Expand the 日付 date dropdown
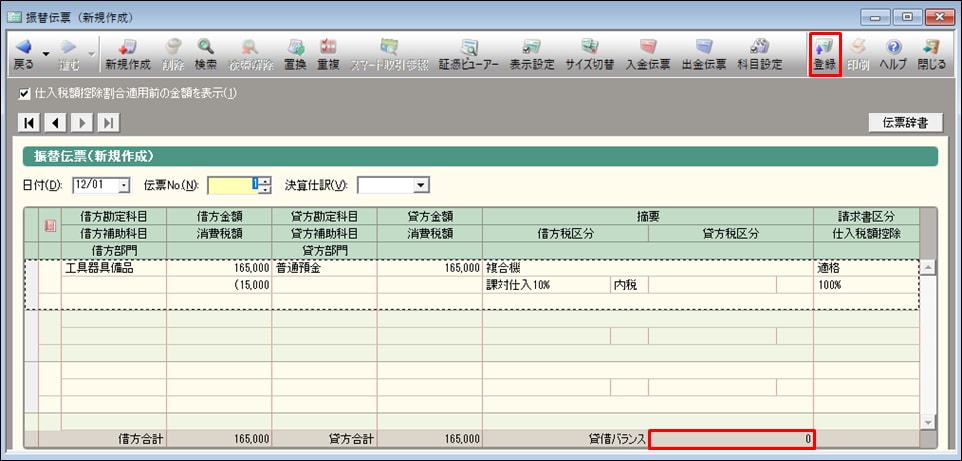 124,185
